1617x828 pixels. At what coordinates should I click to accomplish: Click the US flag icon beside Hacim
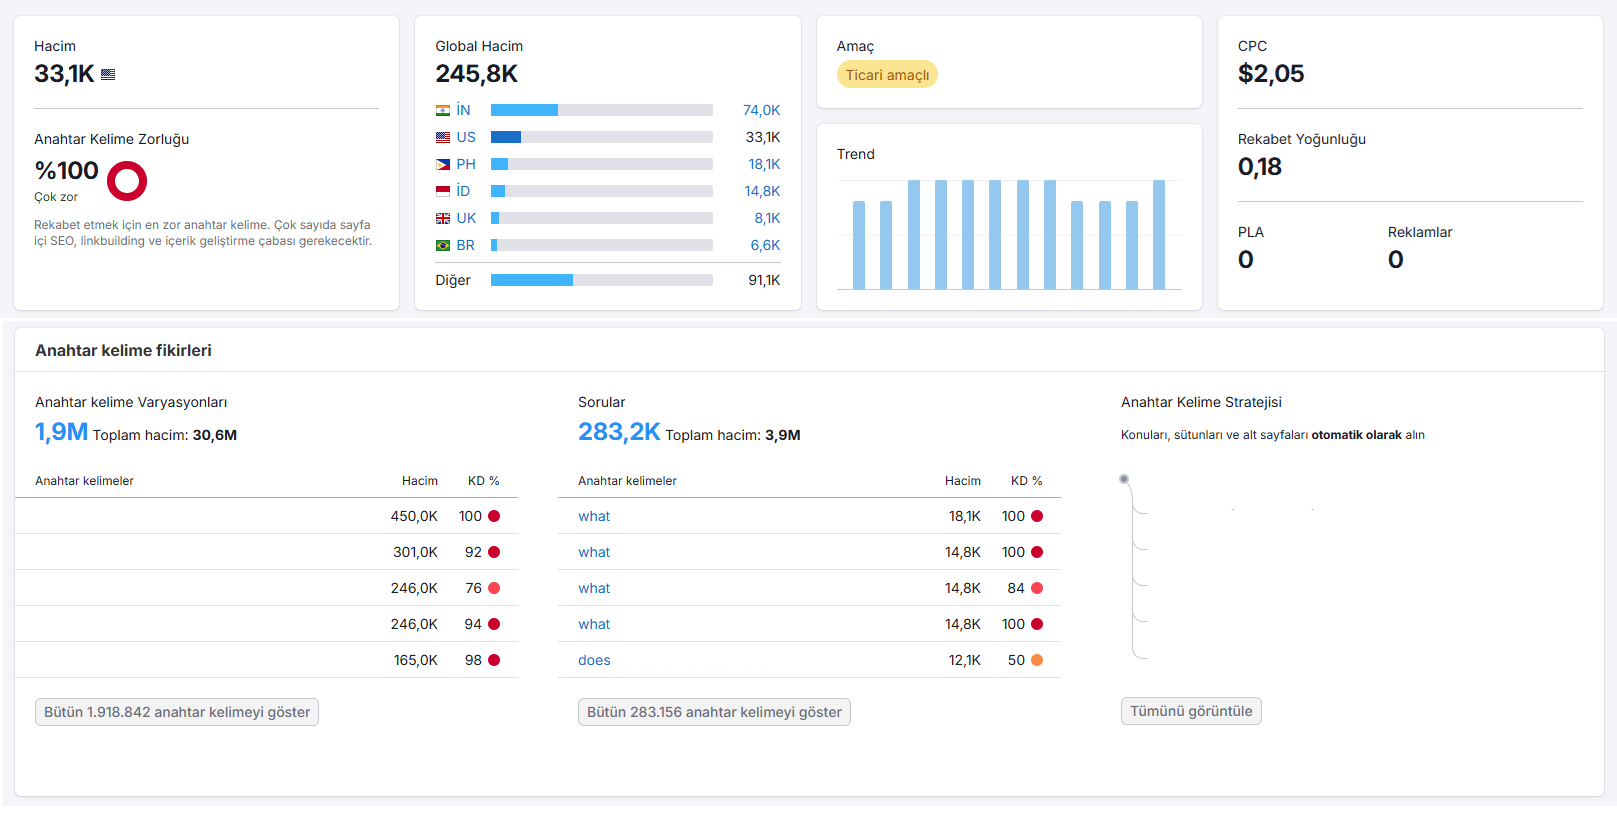108,74
